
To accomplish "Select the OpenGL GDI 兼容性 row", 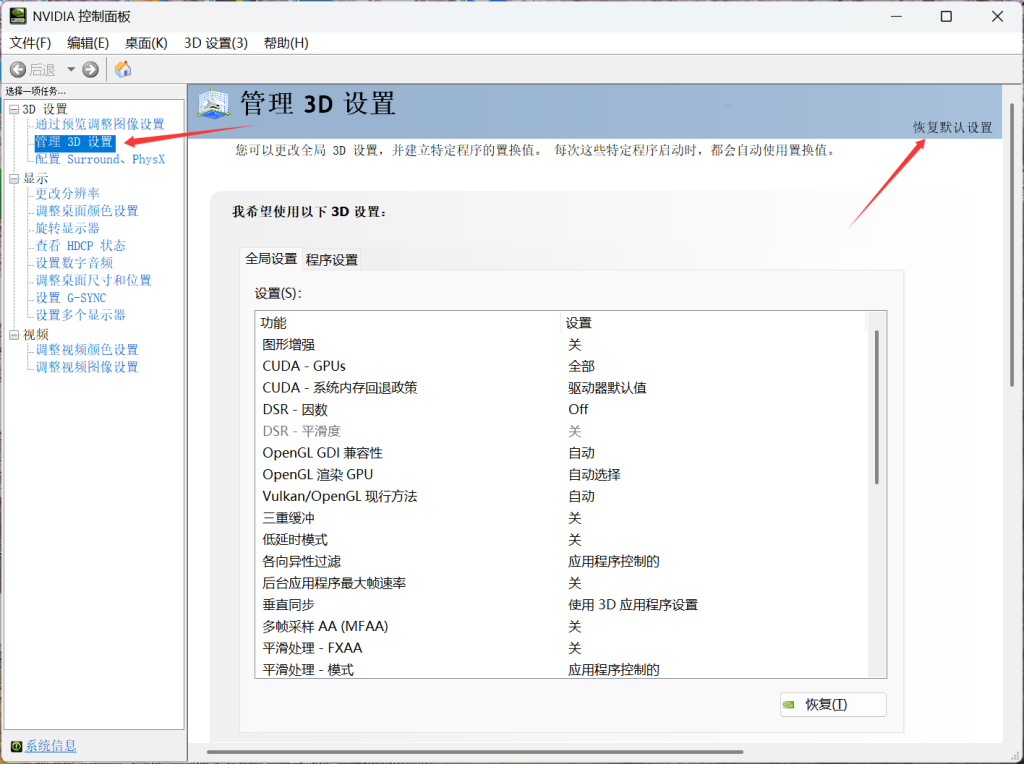I will pyautogui.click(x=562, y=453).
